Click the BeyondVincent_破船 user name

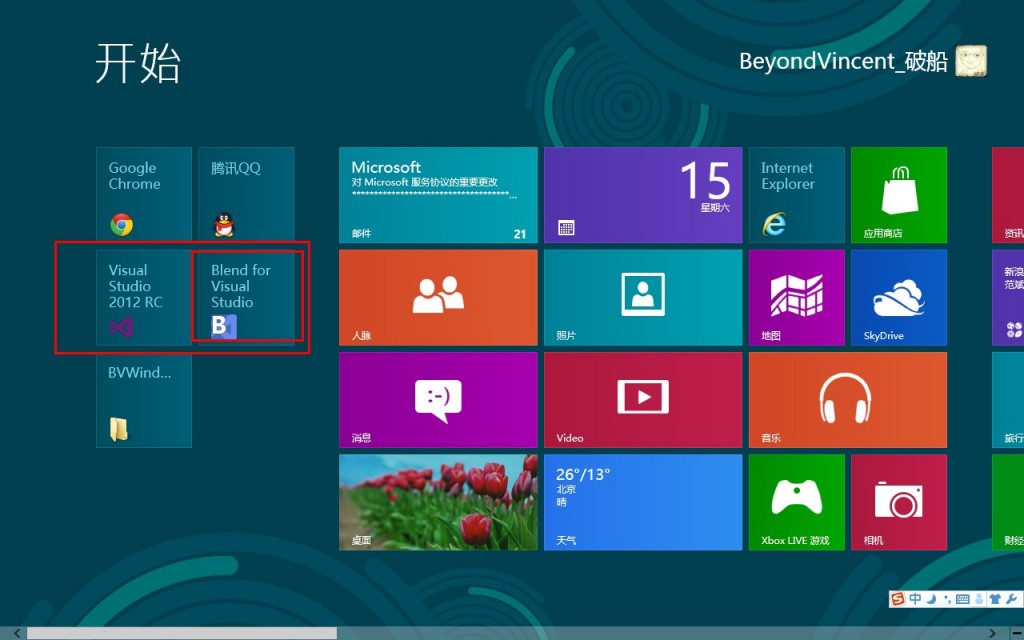pyautogui.click(x=843, y=61)
